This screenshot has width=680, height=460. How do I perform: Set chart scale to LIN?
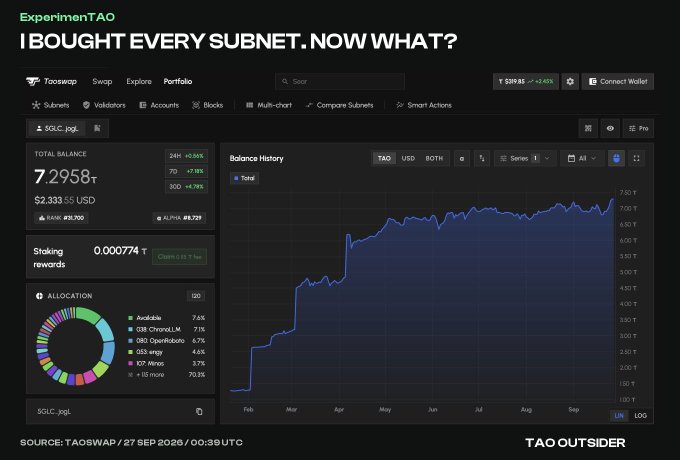click(619, 416)
